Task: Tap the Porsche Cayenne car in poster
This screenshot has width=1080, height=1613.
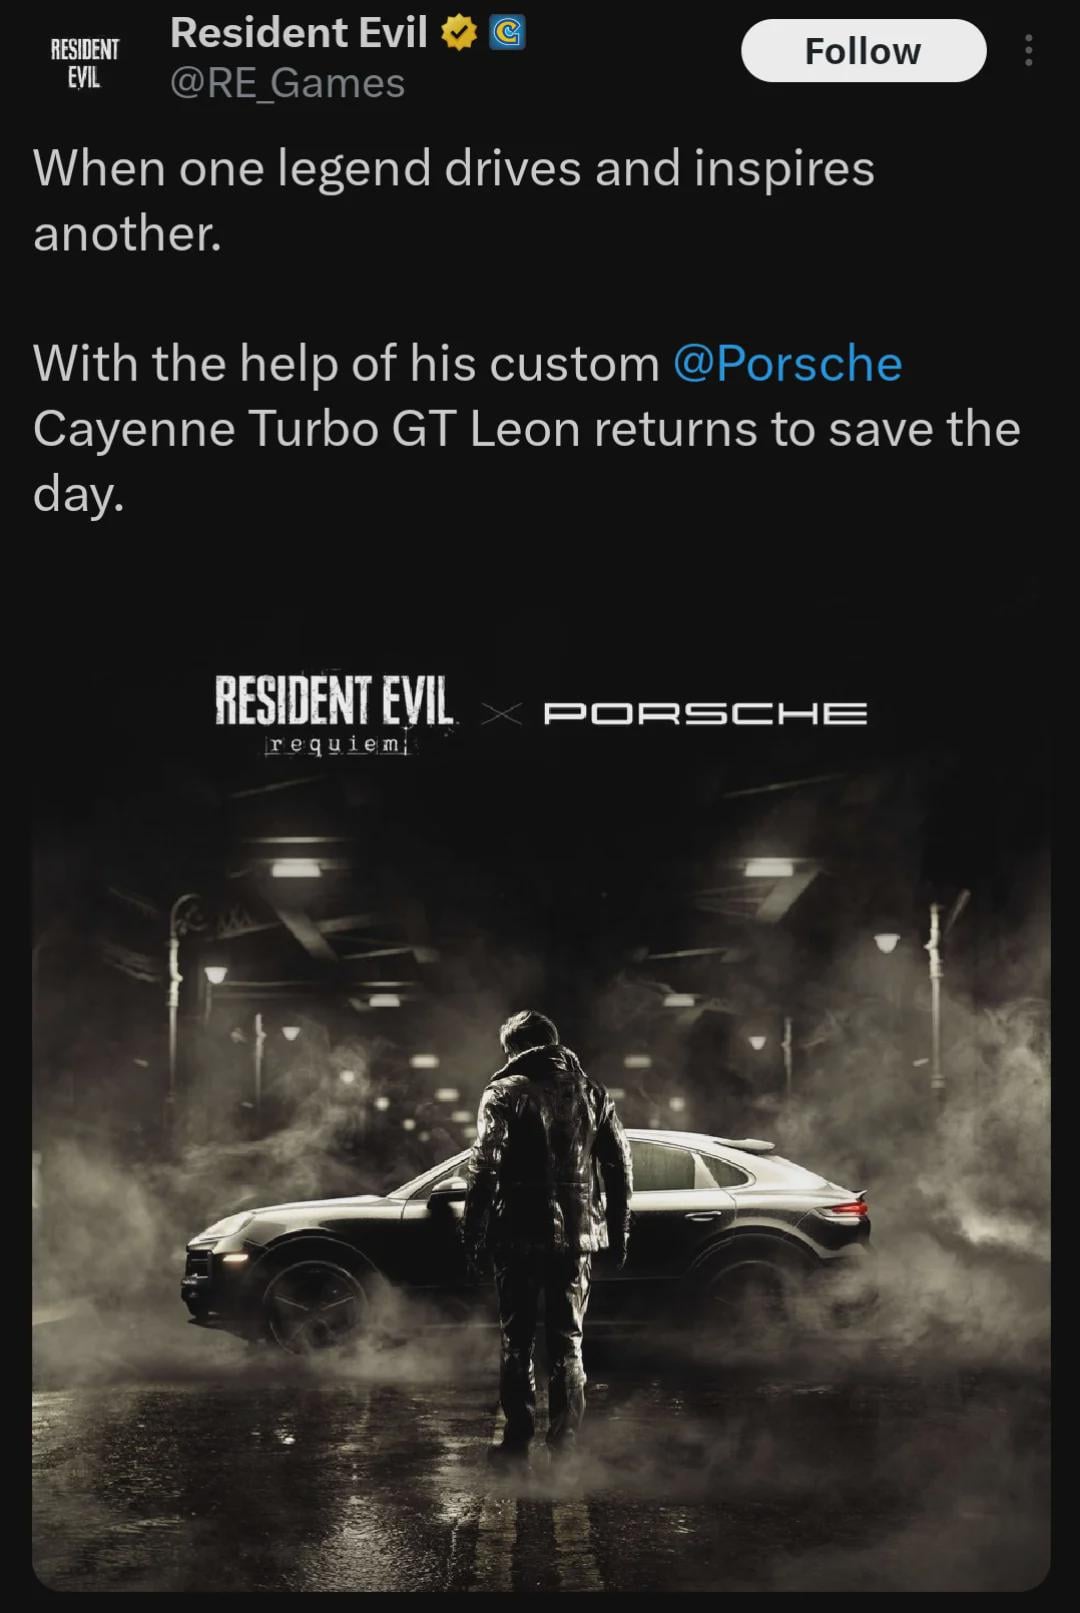Action: [x=525, y=1236]
